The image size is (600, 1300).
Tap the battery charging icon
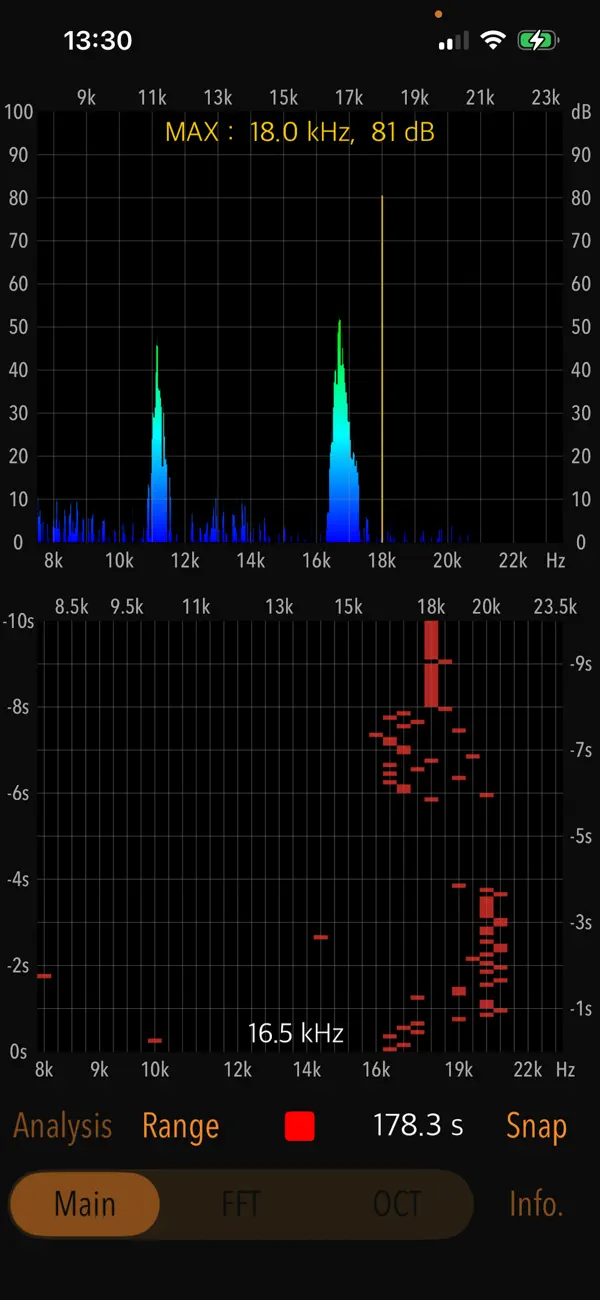pyautogui.click(x=538, y=41)
